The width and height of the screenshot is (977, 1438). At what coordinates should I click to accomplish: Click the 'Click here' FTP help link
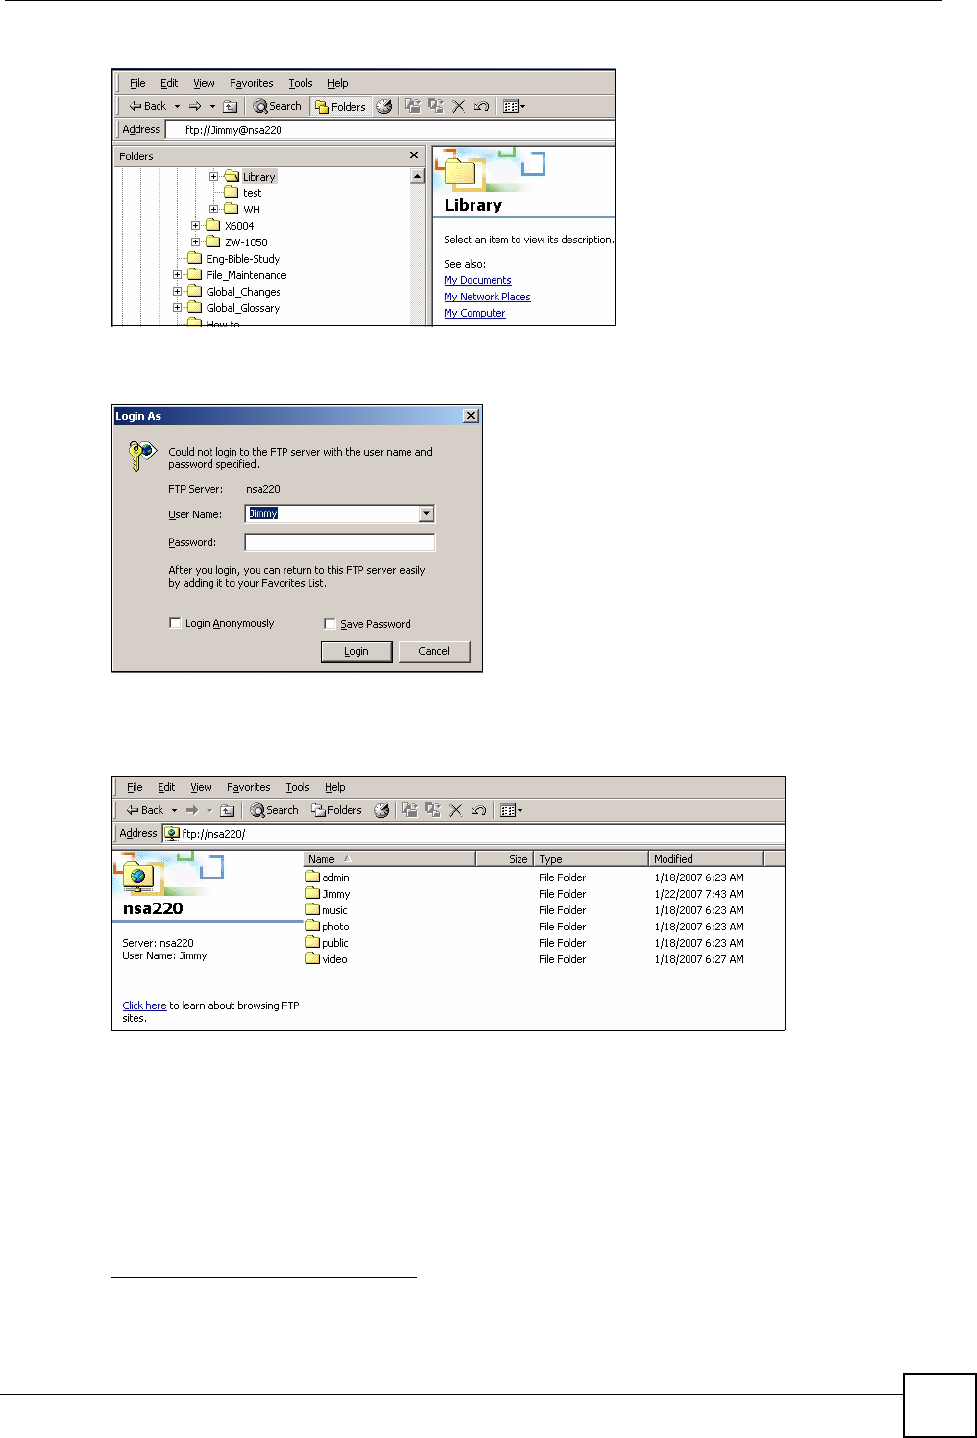(x=144, y=1006)
